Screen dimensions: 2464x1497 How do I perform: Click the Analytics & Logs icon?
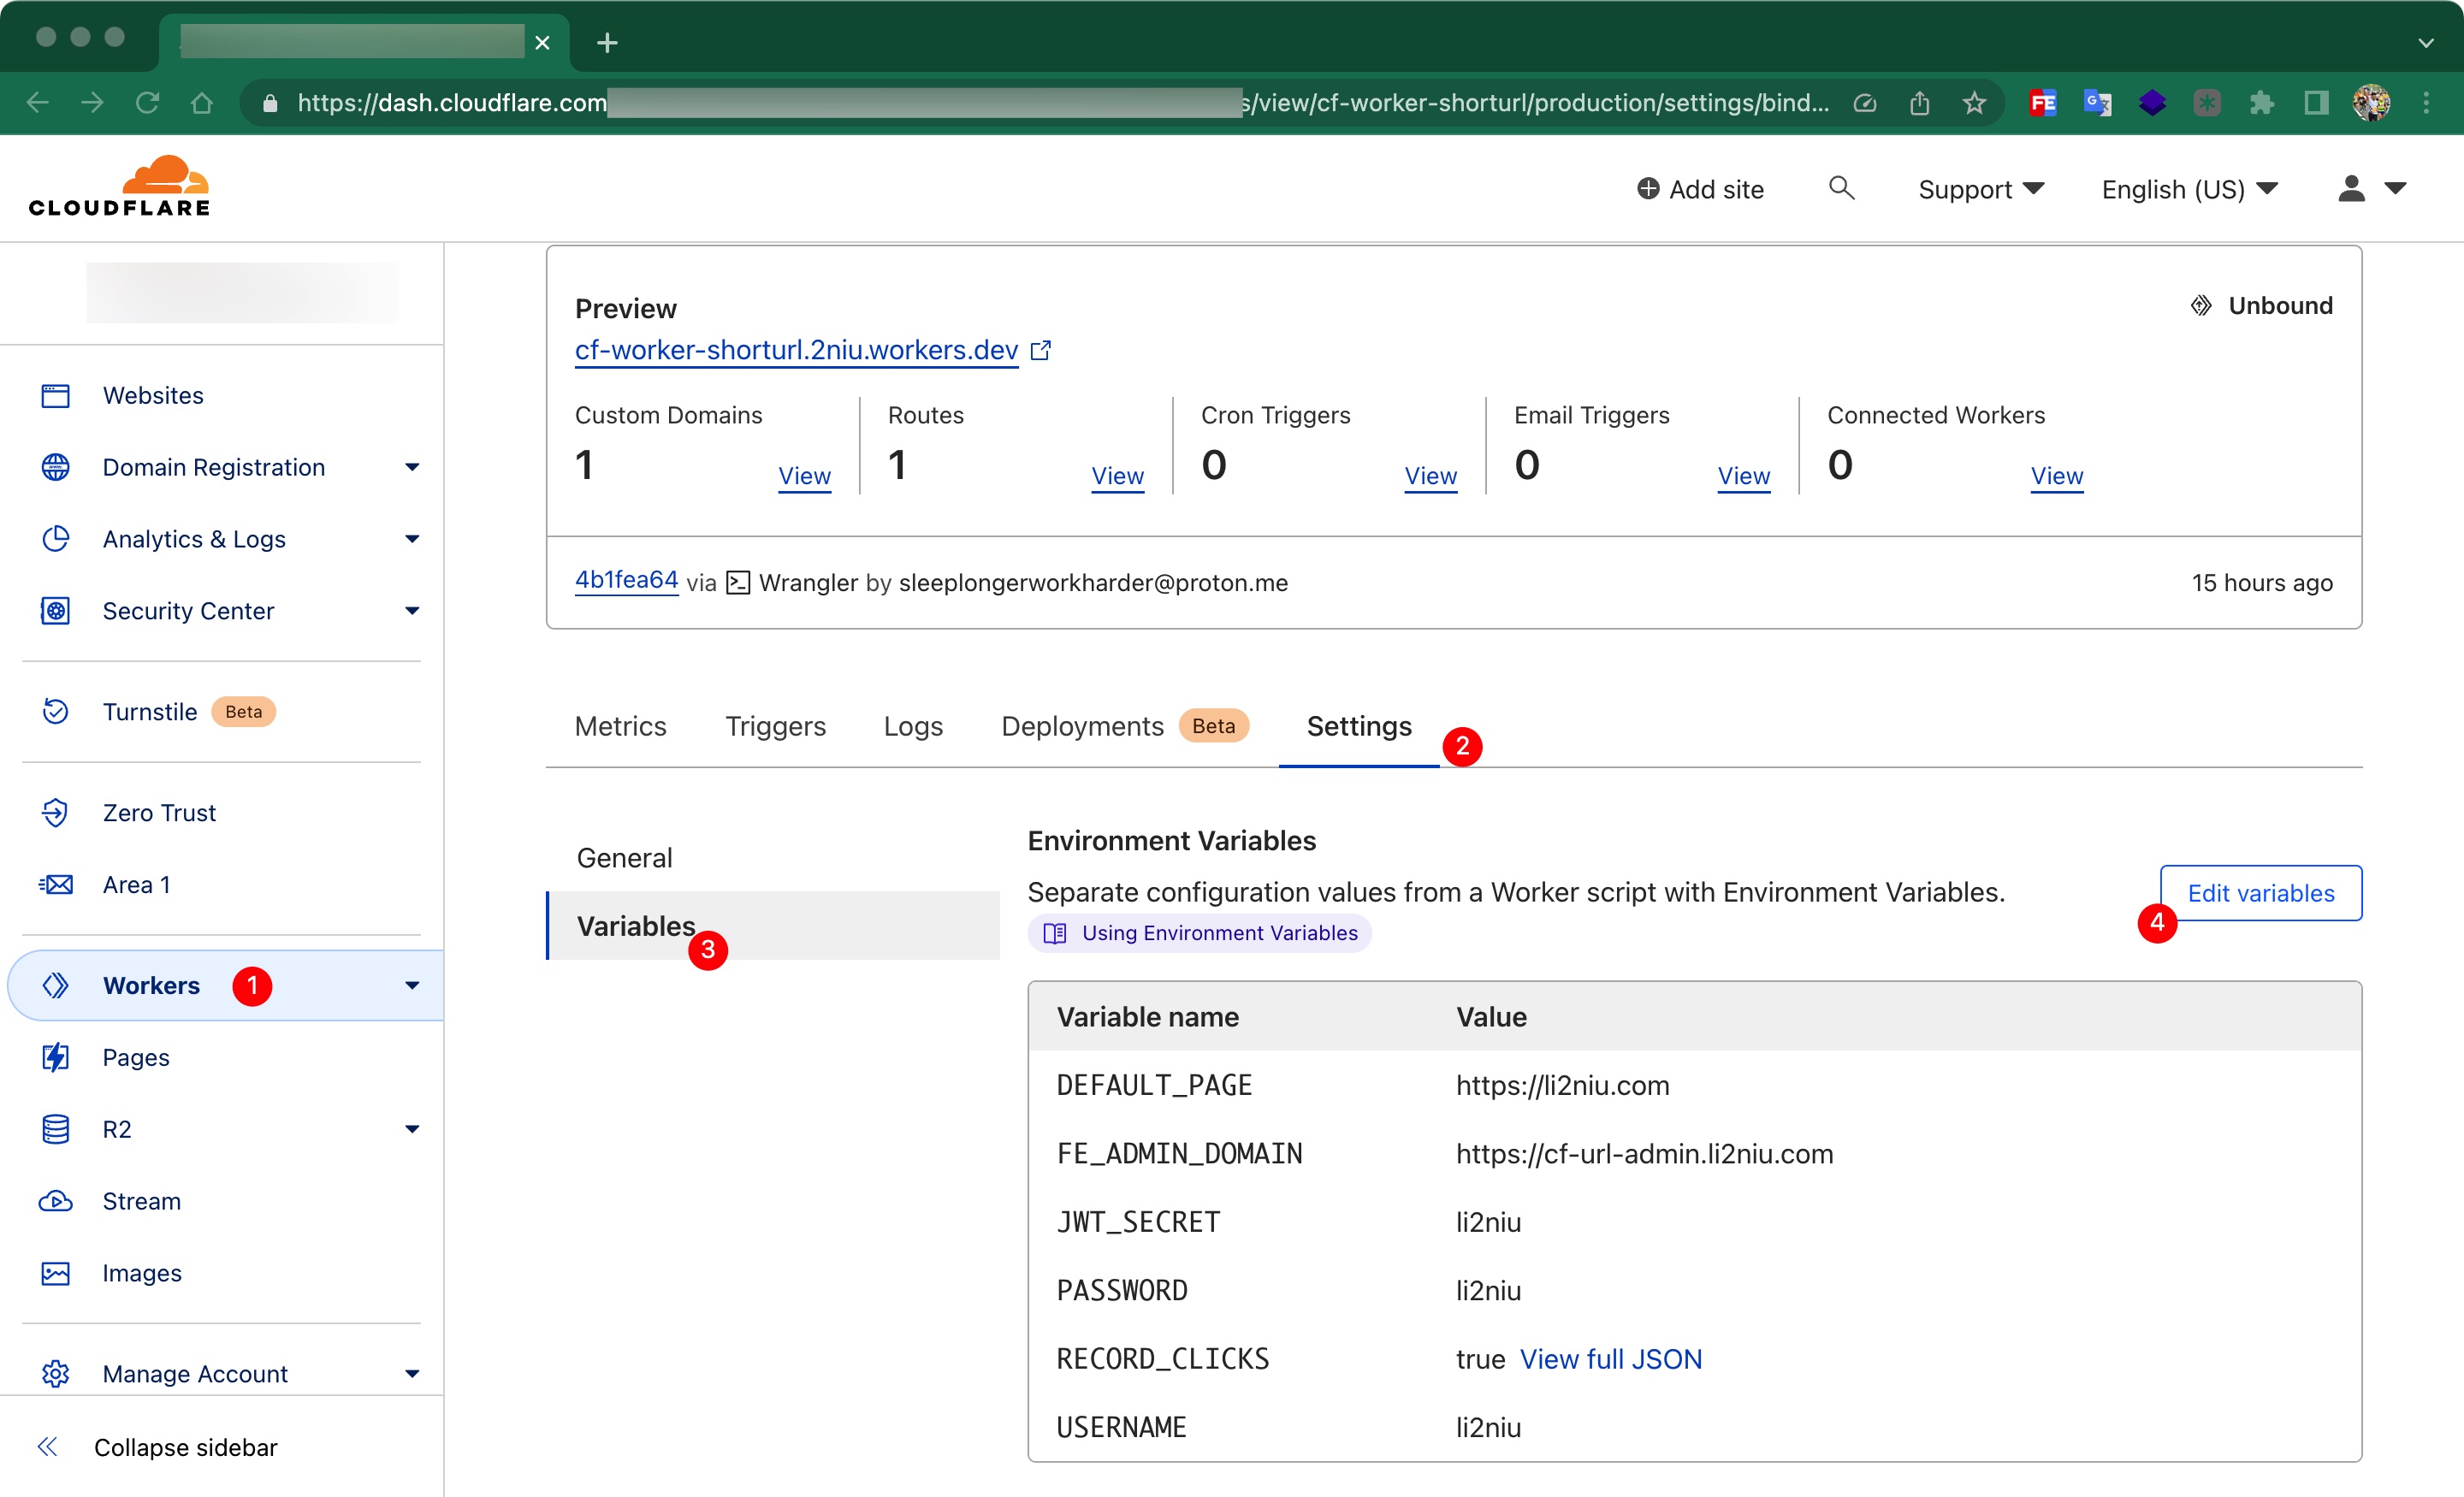[55, 536]
